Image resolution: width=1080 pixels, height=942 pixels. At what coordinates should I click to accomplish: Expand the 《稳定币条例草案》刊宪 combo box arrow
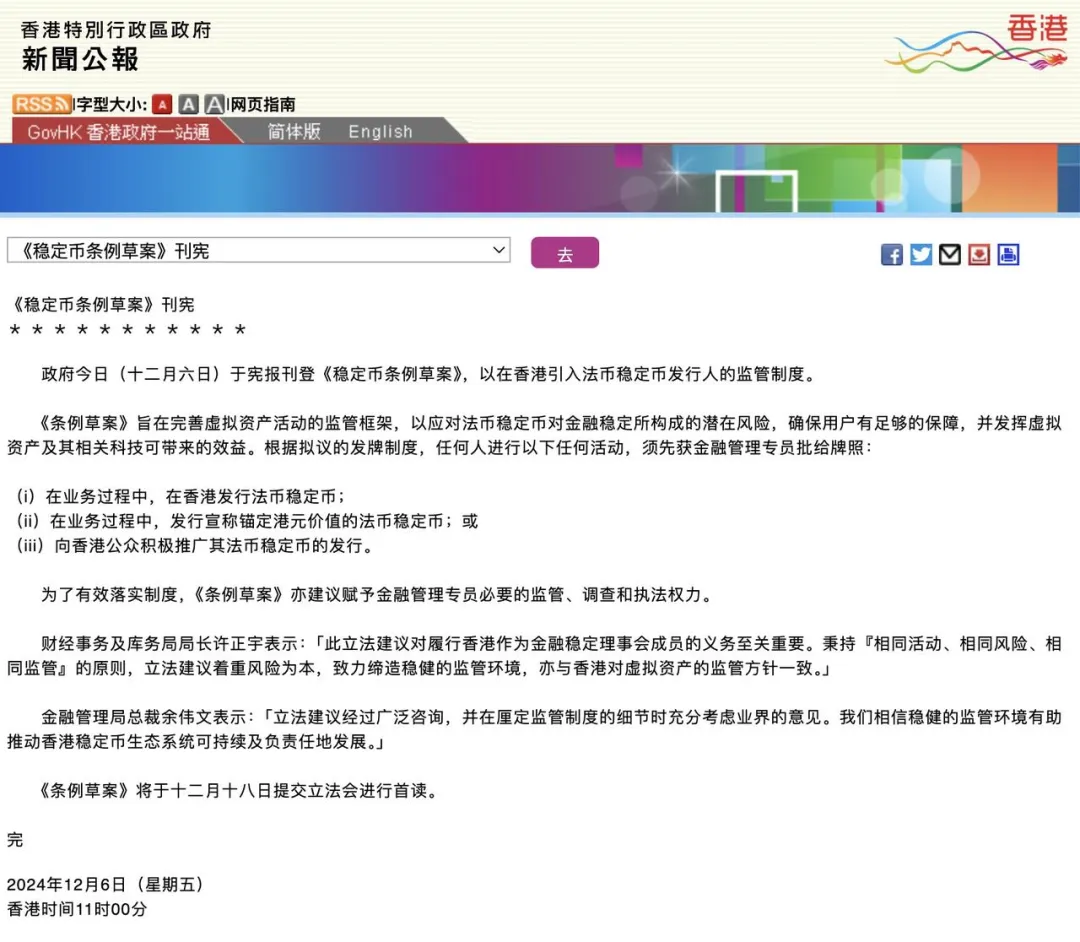(x=499, y=250)
